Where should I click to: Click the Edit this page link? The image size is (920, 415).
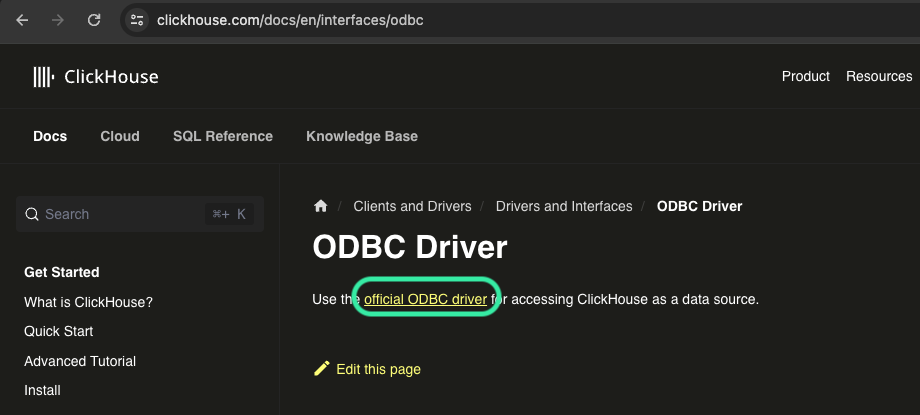point(378,369)
